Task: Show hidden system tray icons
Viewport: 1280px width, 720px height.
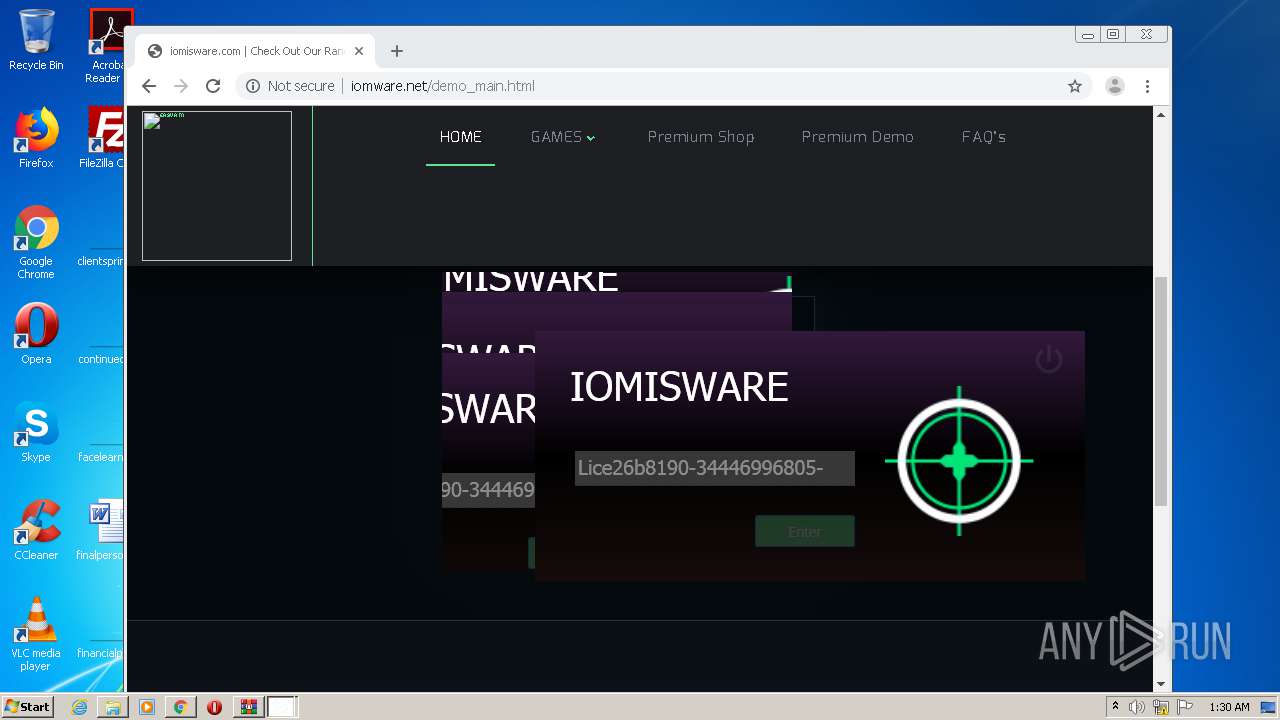Action: click(x=1116, y=706)
